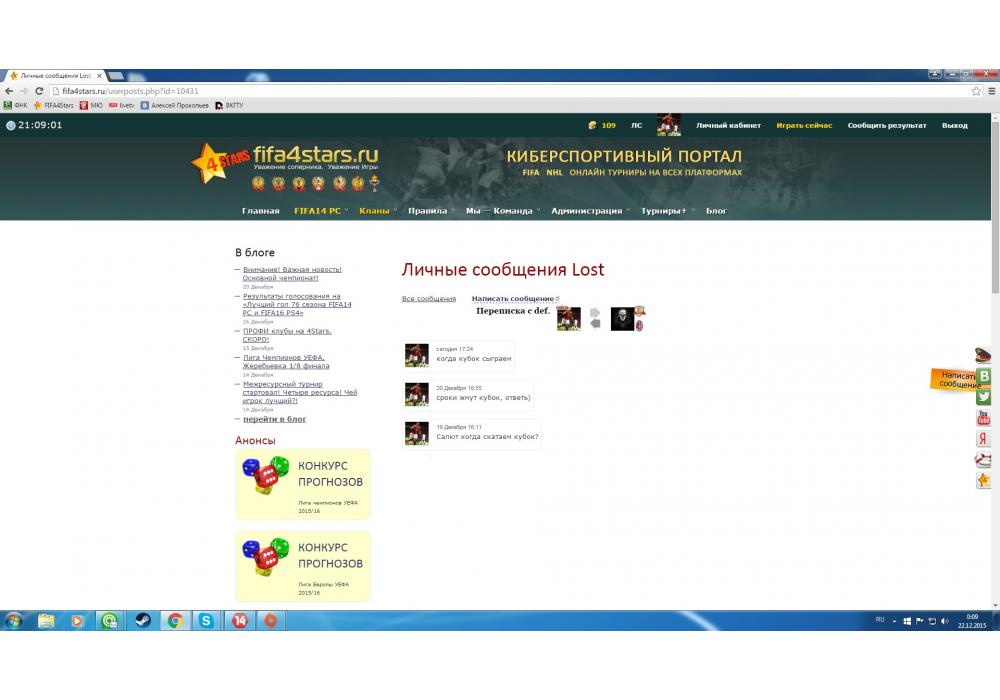Click the gray arrows between avatars
The width and height of the screenshot is (1000, 700).
[x=595, y=318]
